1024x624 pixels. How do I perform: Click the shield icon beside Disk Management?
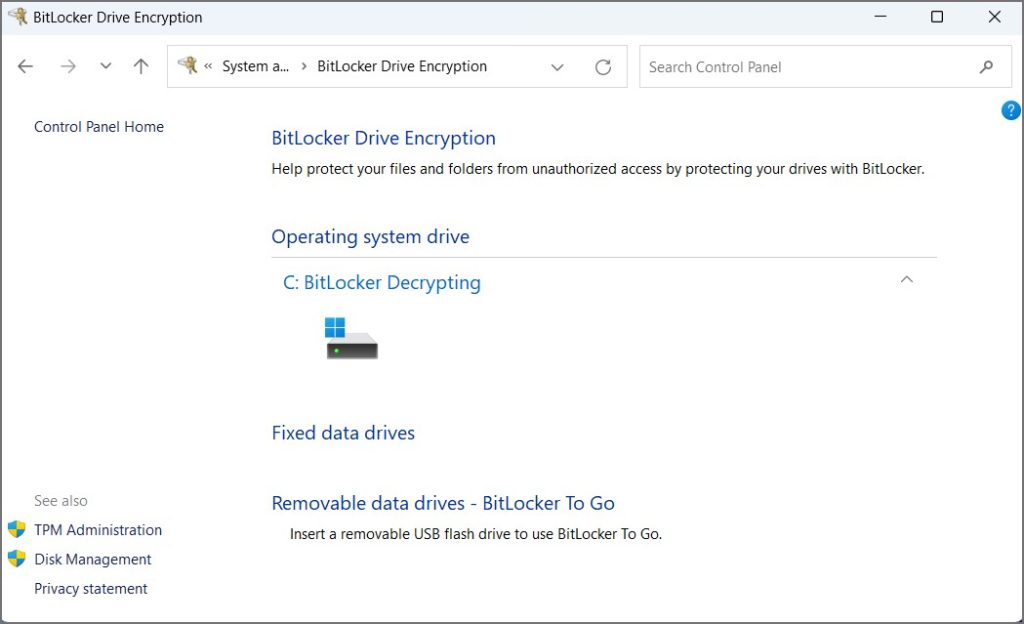16,559
